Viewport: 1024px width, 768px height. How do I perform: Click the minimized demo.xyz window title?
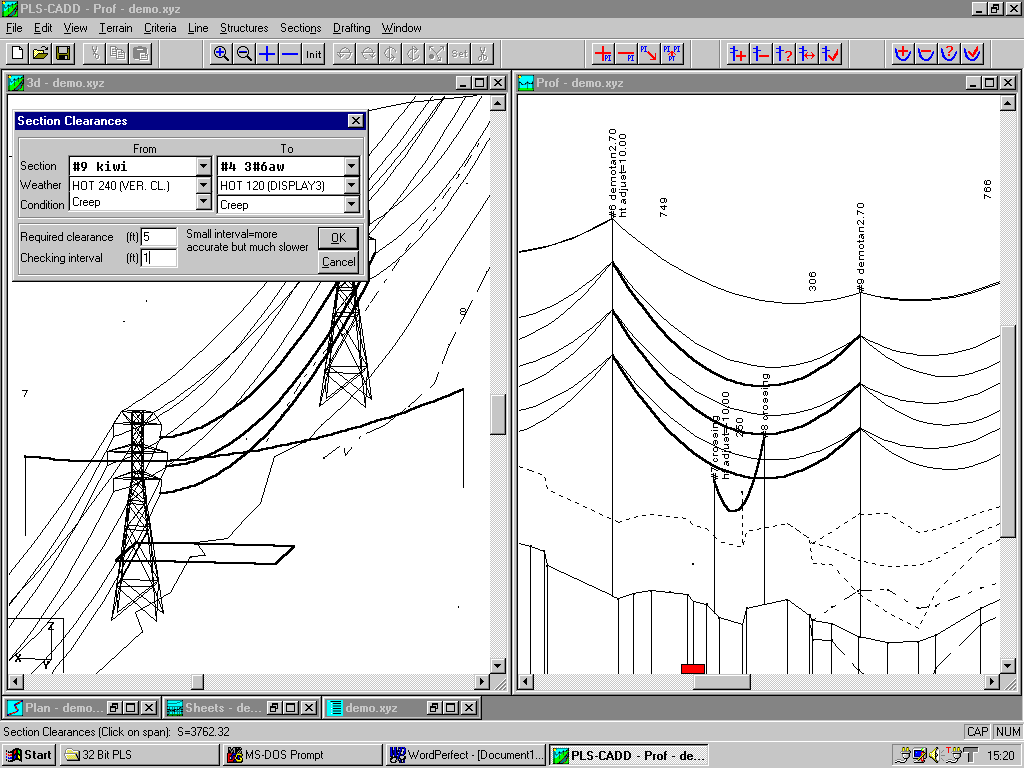coord(371,708)
